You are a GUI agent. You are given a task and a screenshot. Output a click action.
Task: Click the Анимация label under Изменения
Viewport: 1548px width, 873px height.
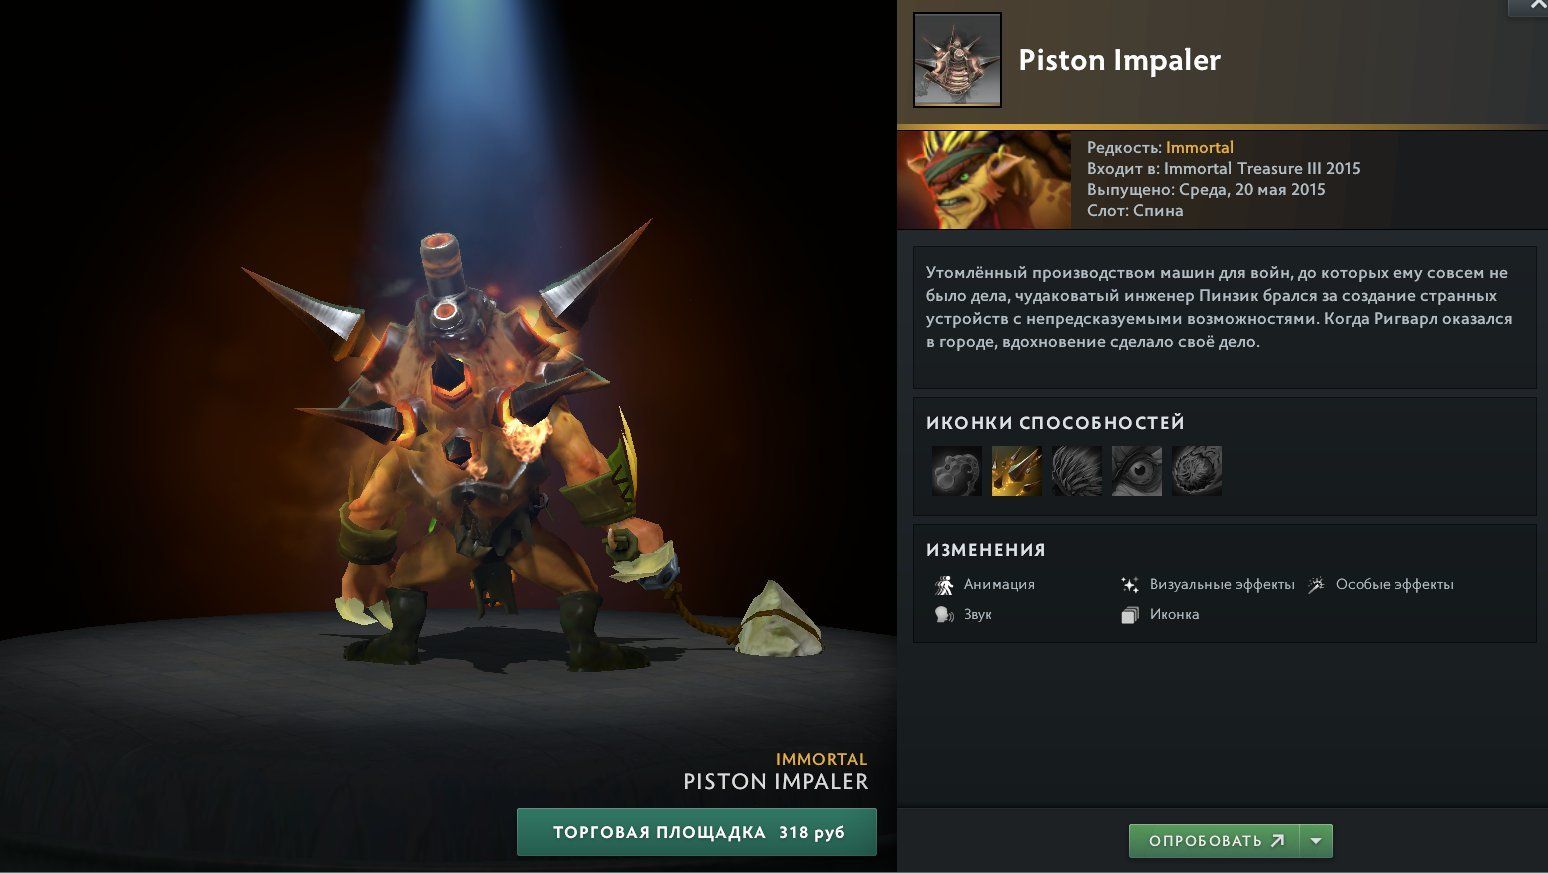(999, 584)
